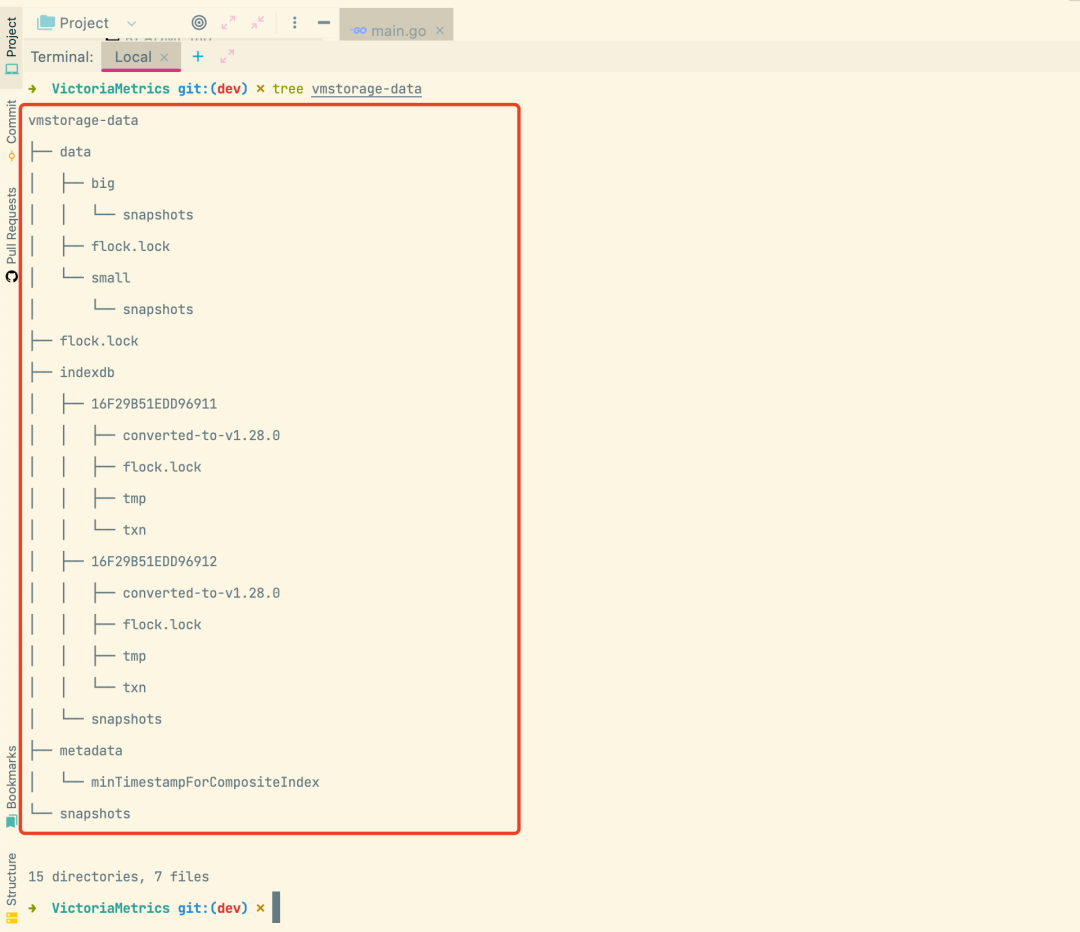Select the Local terminal tab
The width and height of the screenshot is (1080, 932).
132,57
